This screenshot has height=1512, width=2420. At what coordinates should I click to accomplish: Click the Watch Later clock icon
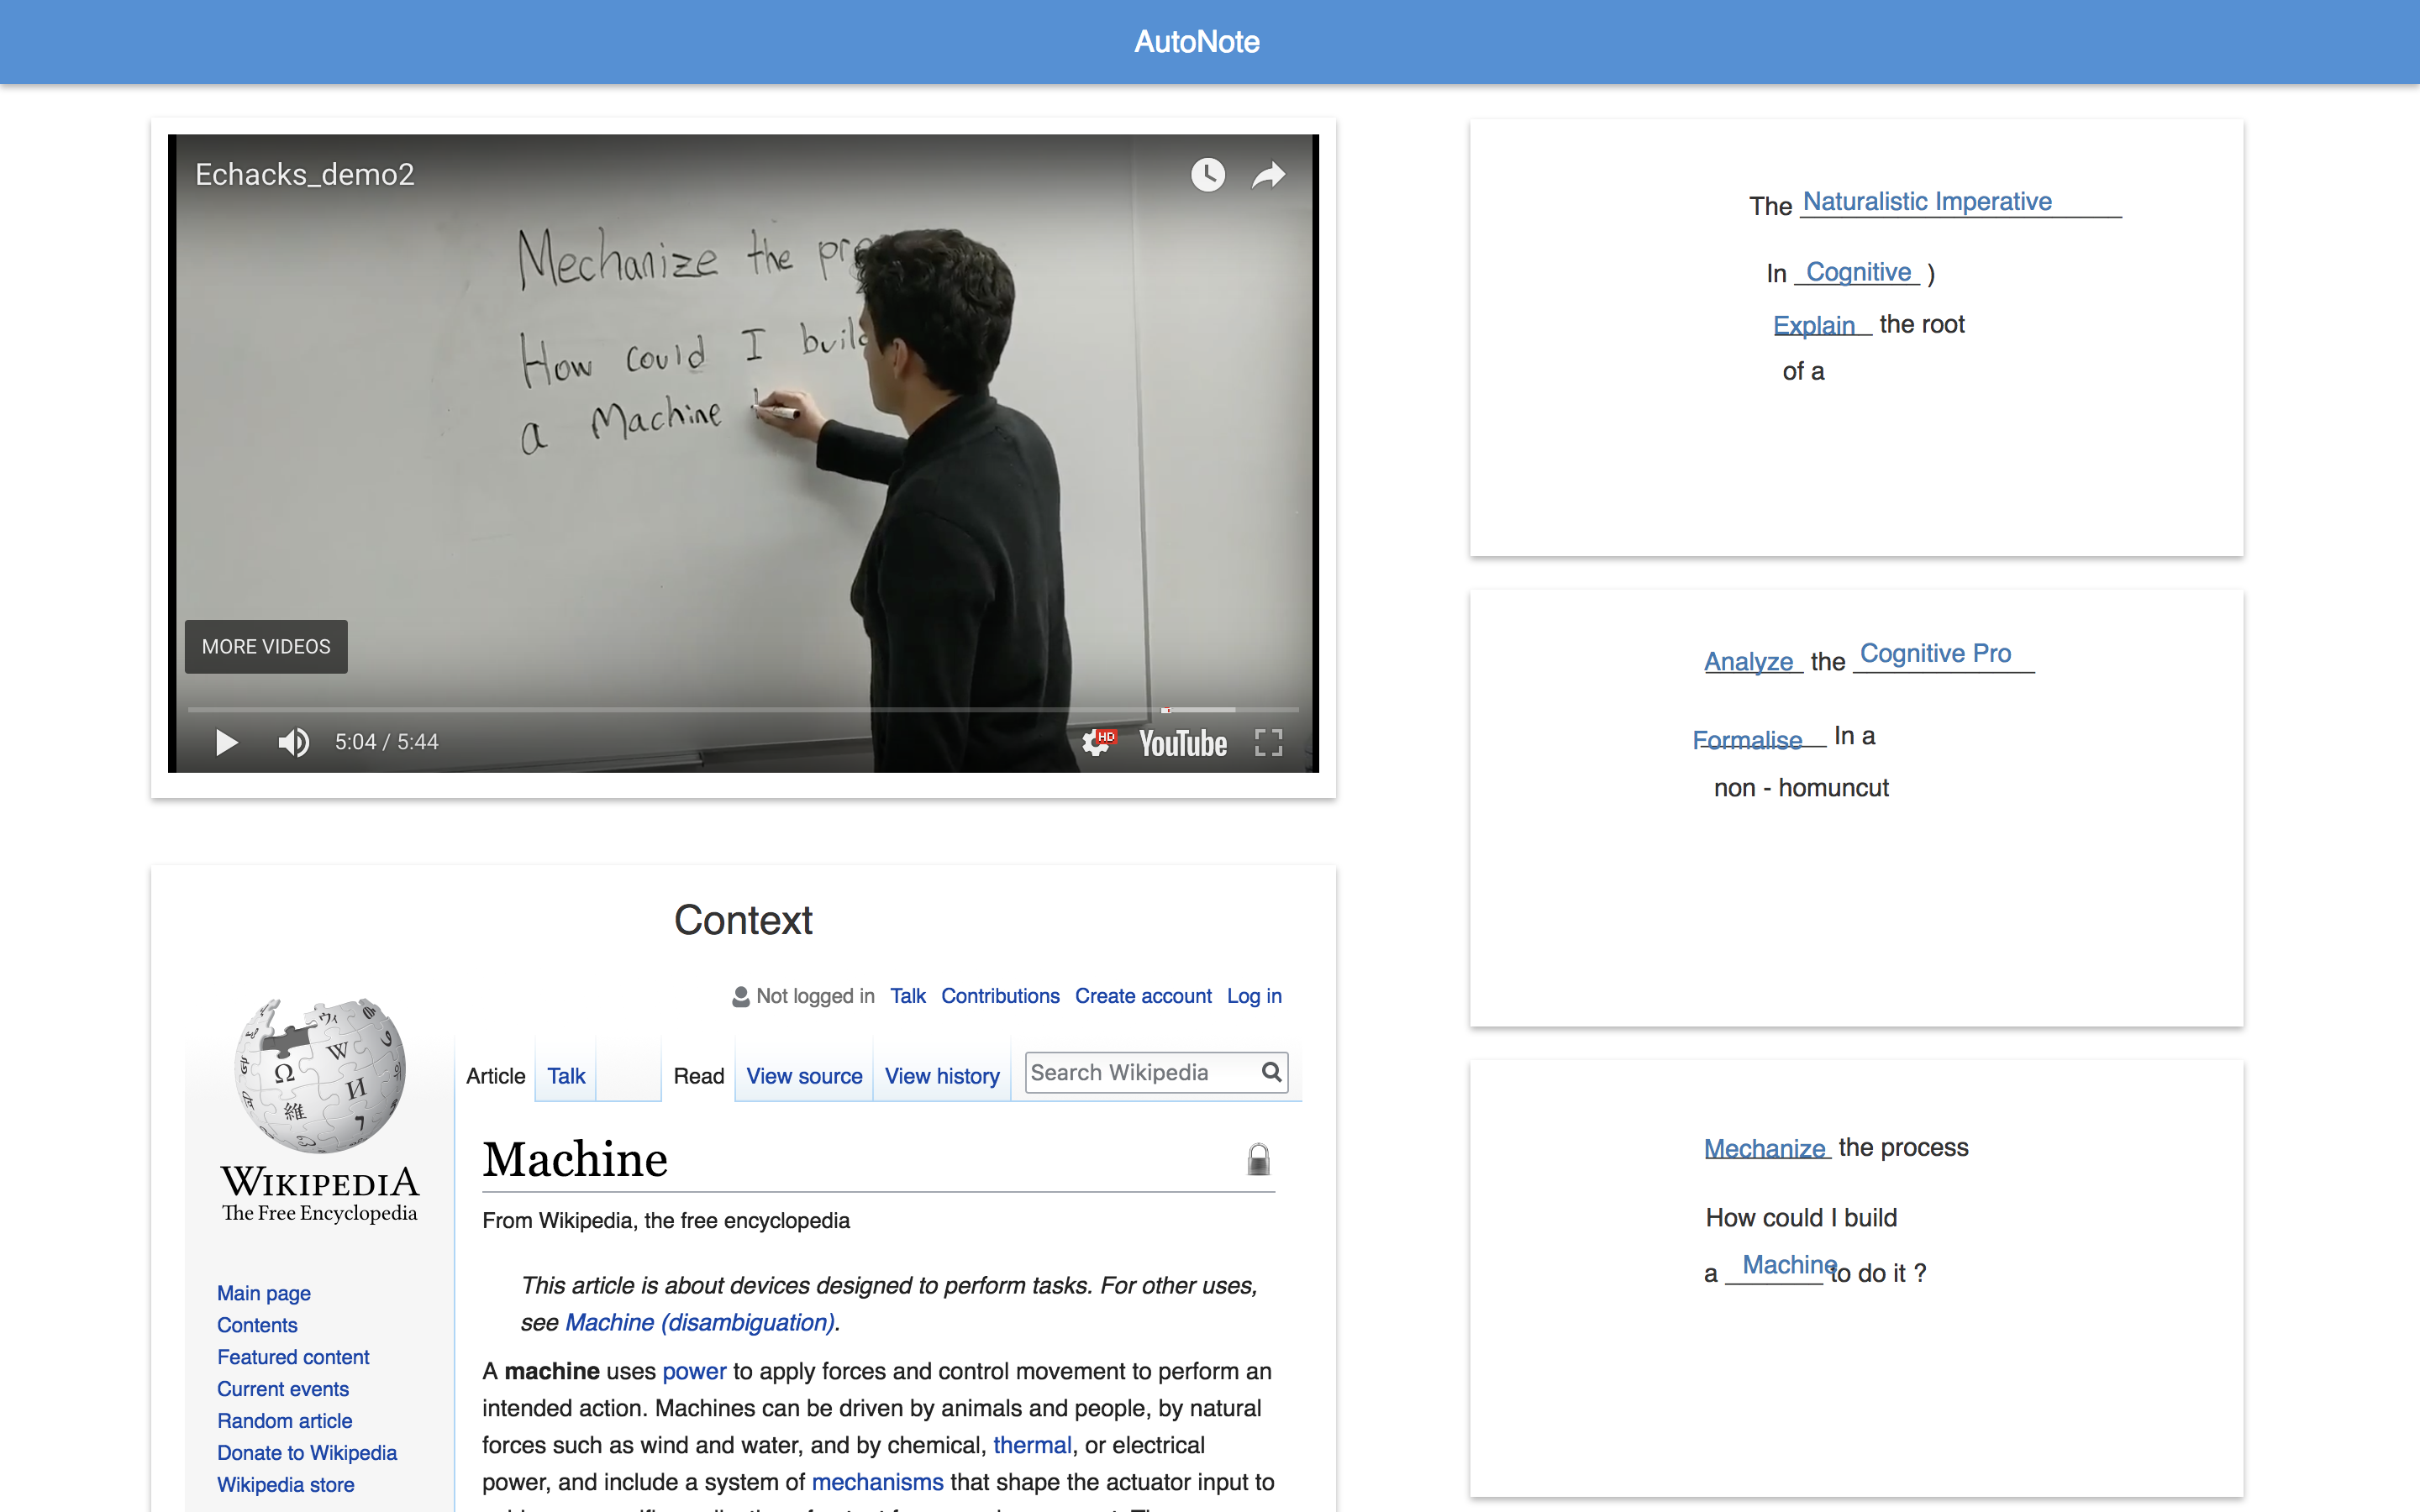click(1207, 175)
